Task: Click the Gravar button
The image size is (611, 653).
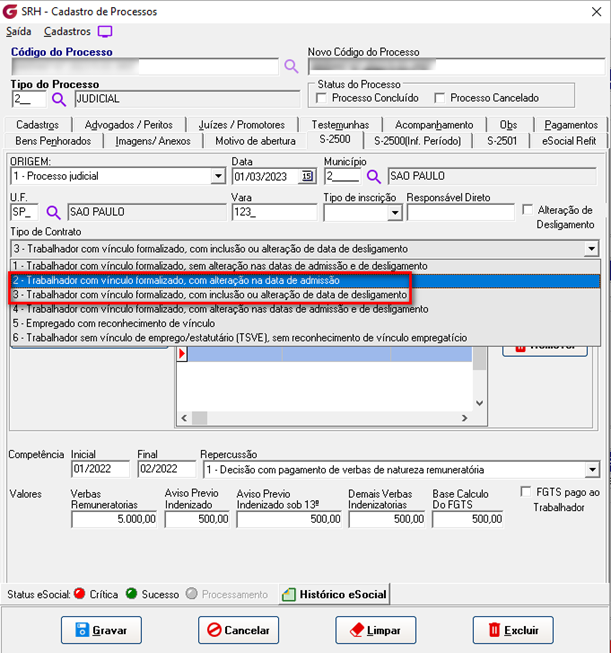Action: (101, 630)
